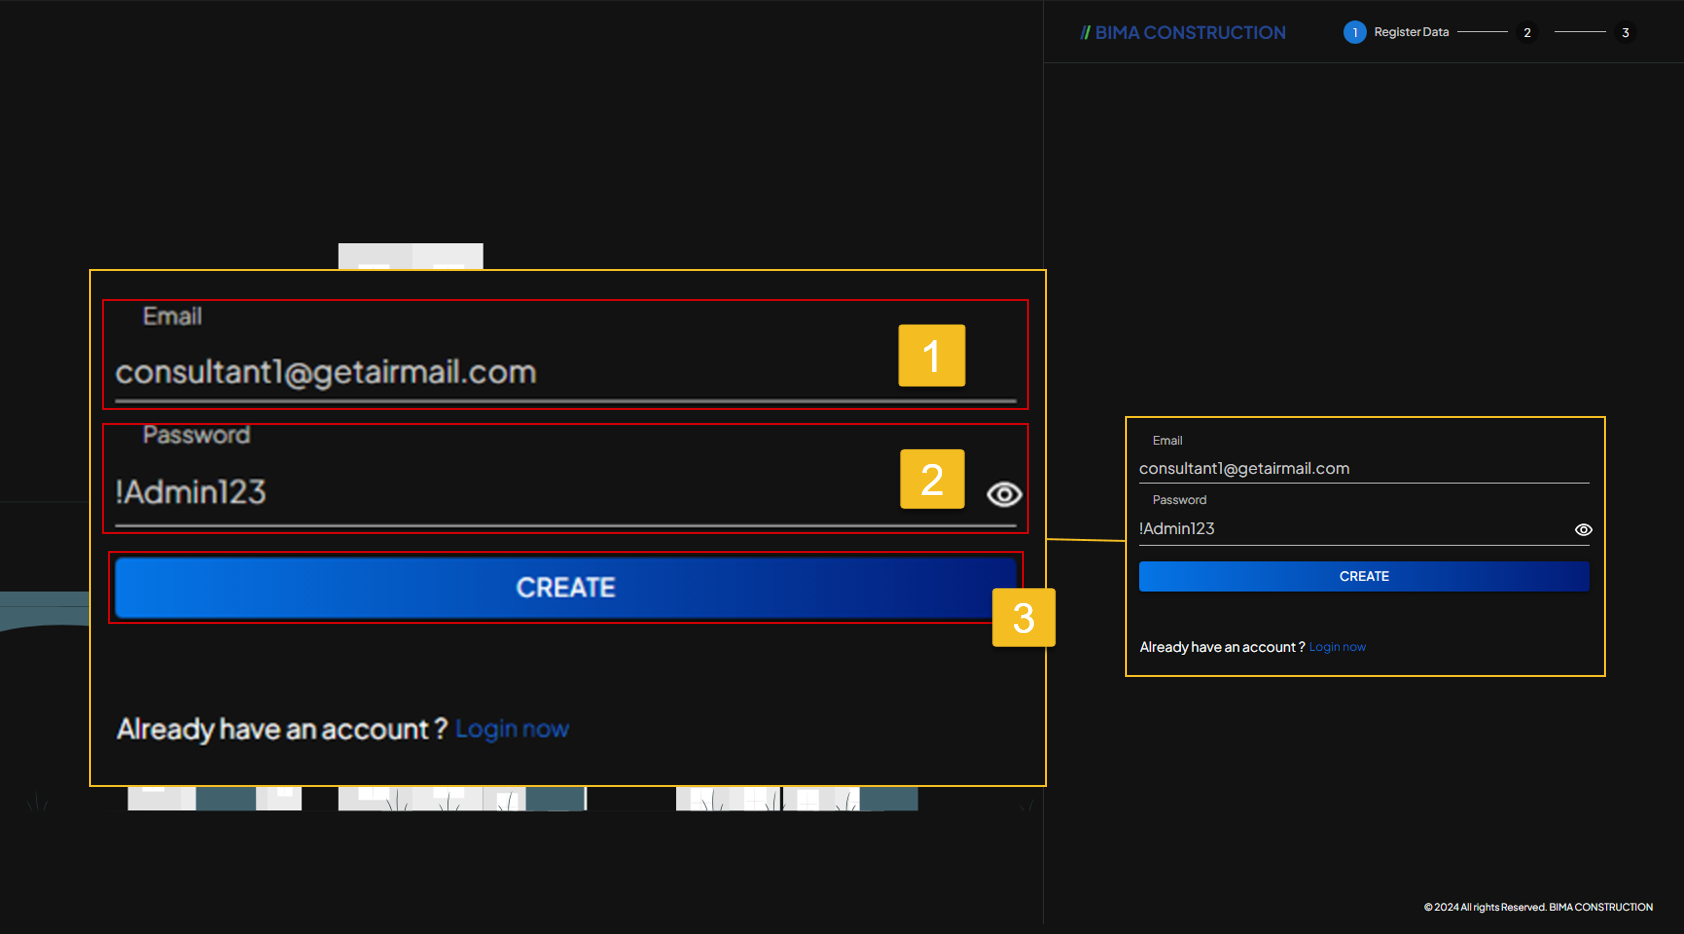Click the stepper line between steps 2 and 3
The height and width of the screenshot is (934, 1684).
pos(1580,31)
